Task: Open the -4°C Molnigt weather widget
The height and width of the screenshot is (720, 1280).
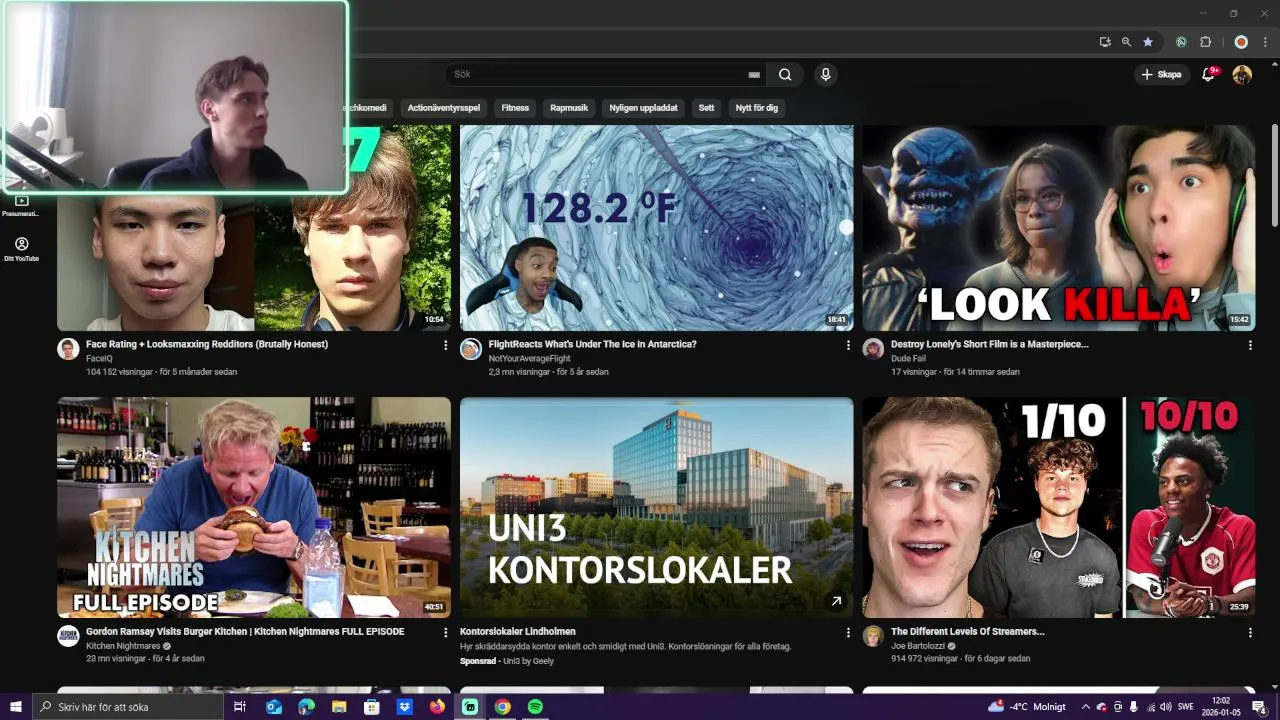Action: (x=1027, y=707)
